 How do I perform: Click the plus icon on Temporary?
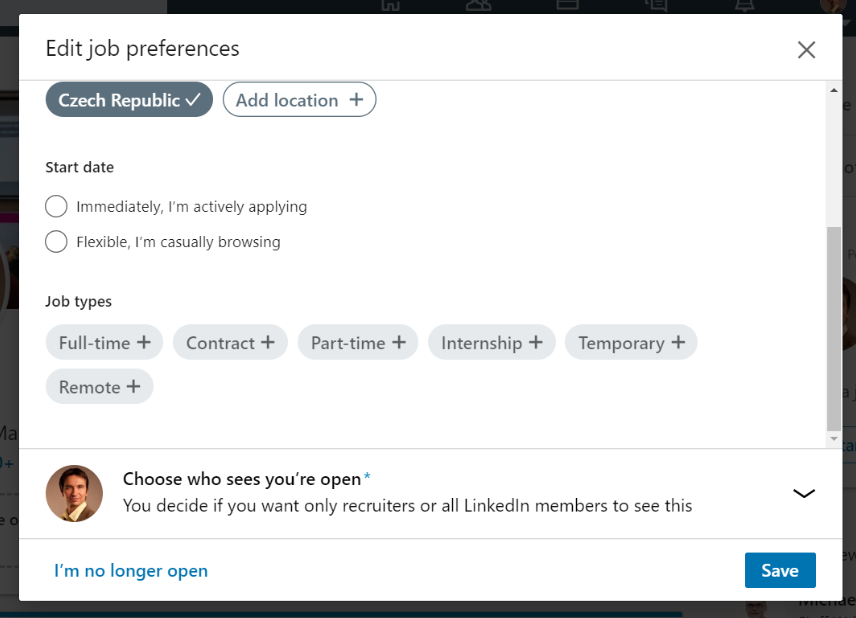678,342
